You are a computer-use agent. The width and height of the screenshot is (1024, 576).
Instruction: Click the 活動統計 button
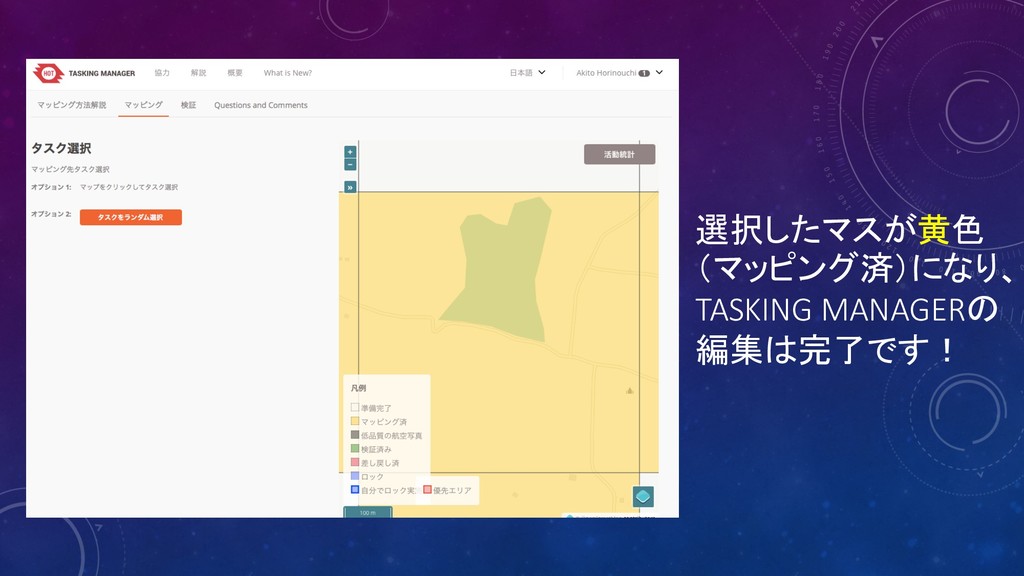tap(619, 154)
